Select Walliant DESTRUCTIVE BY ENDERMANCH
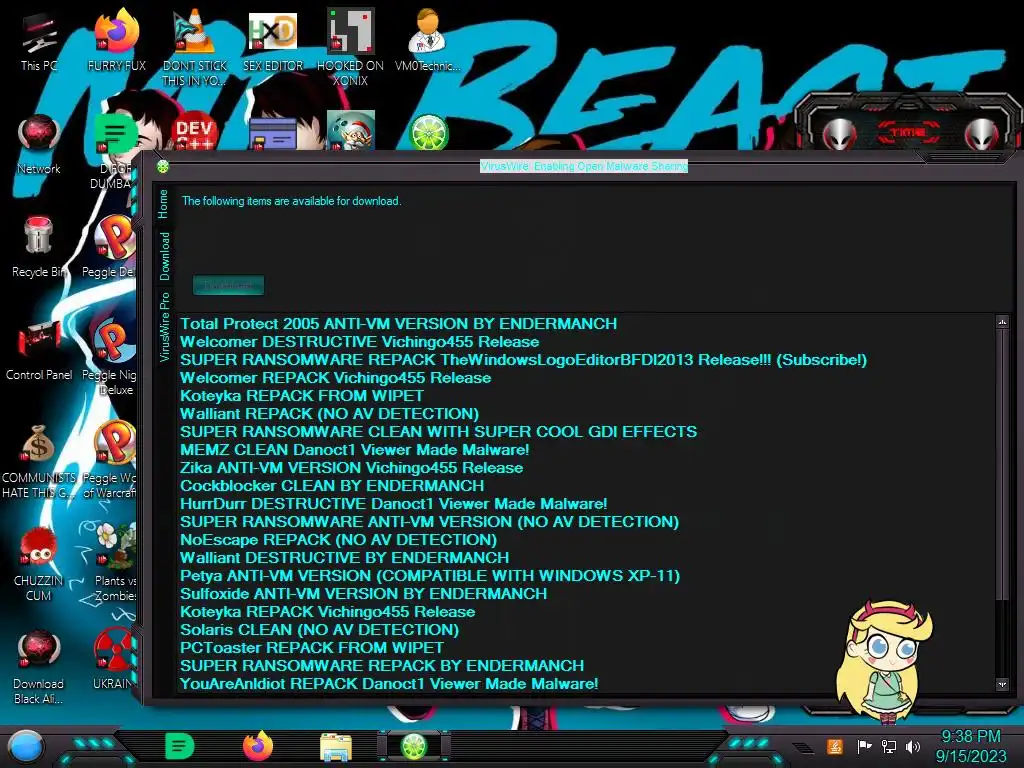Viewport: 1024px width, 768px height. pos(344,558)
